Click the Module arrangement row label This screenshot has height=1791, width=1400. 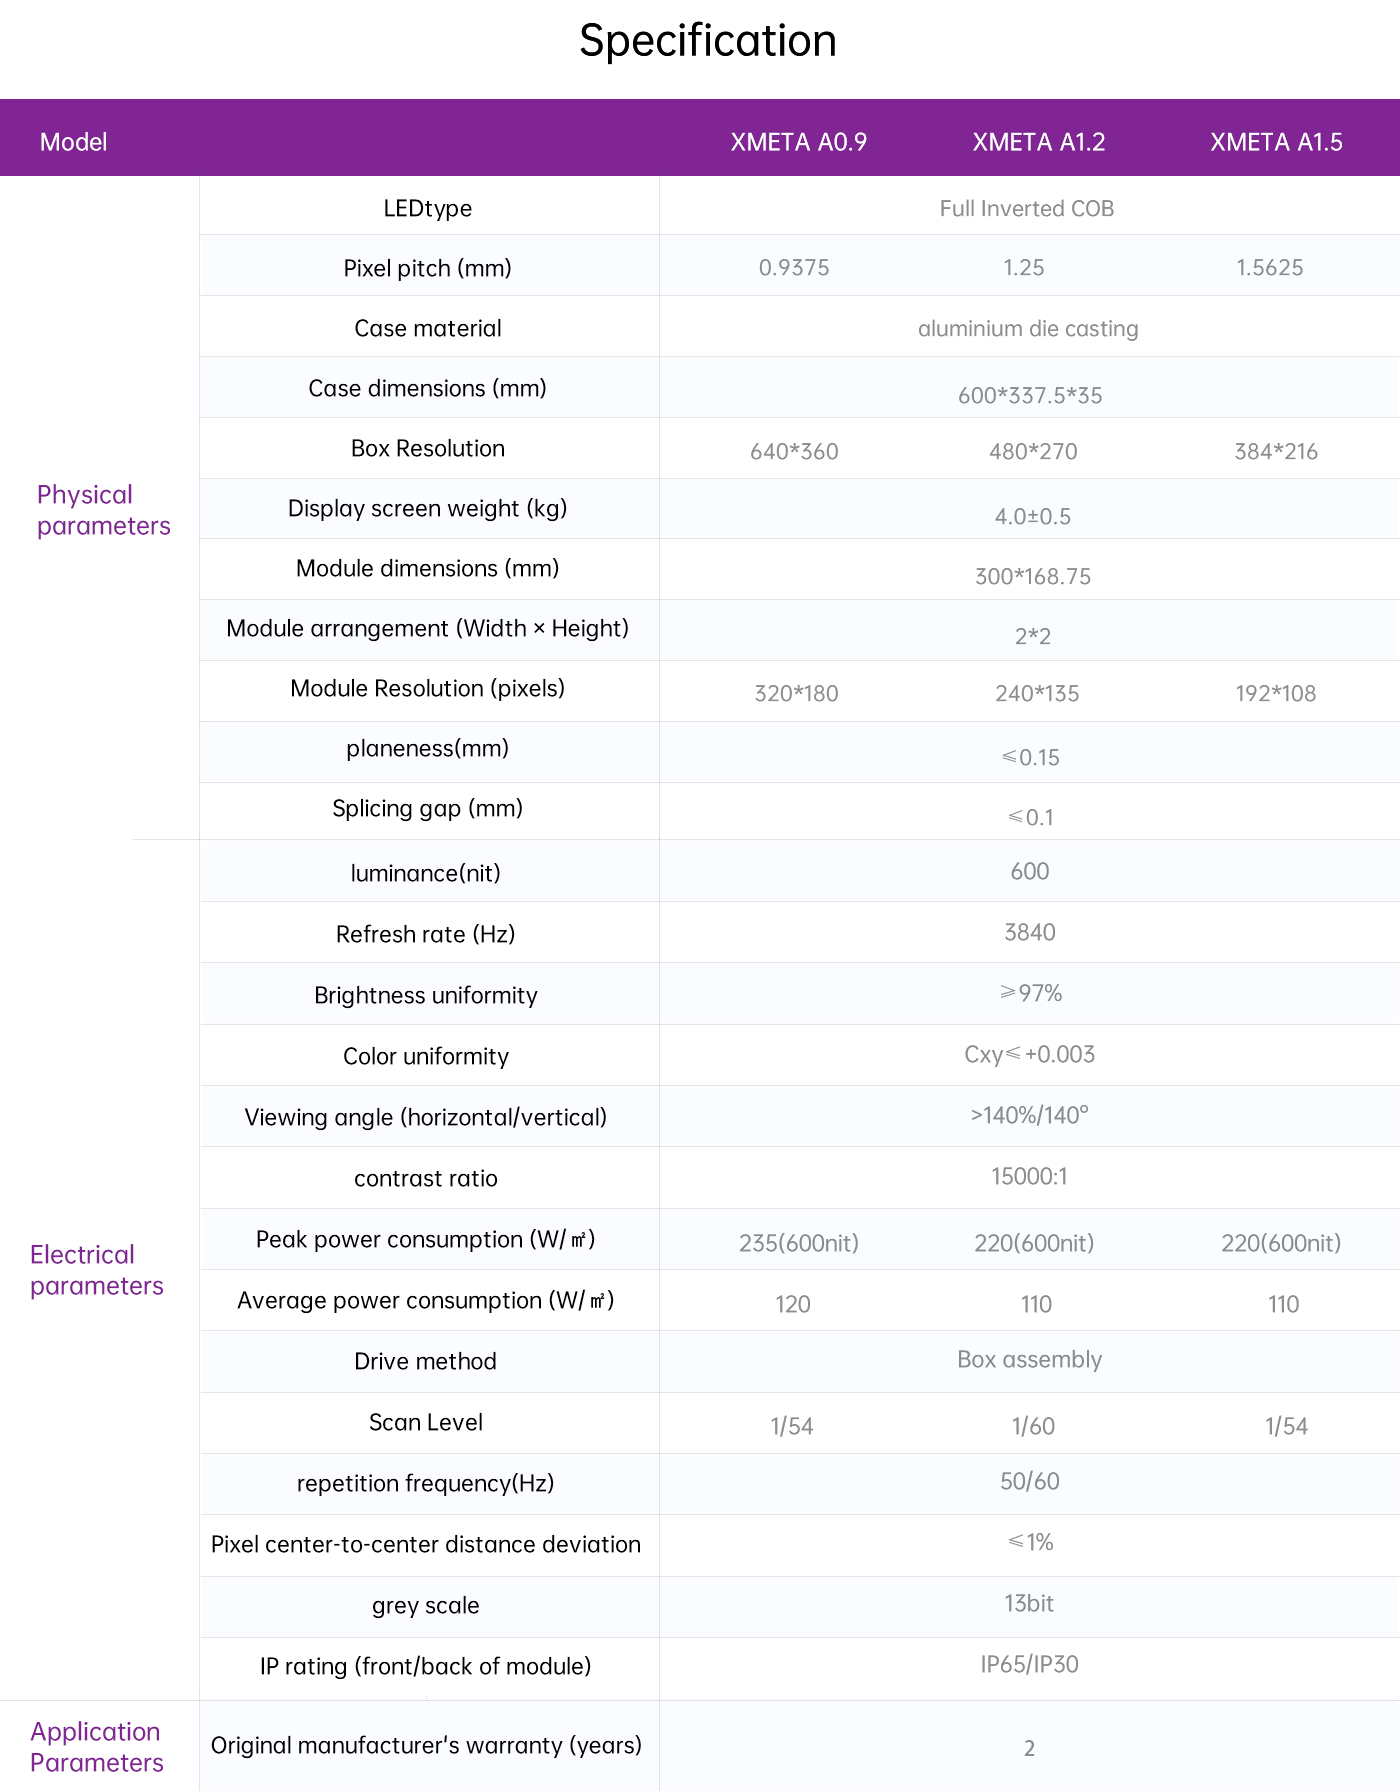coord(427,628)
